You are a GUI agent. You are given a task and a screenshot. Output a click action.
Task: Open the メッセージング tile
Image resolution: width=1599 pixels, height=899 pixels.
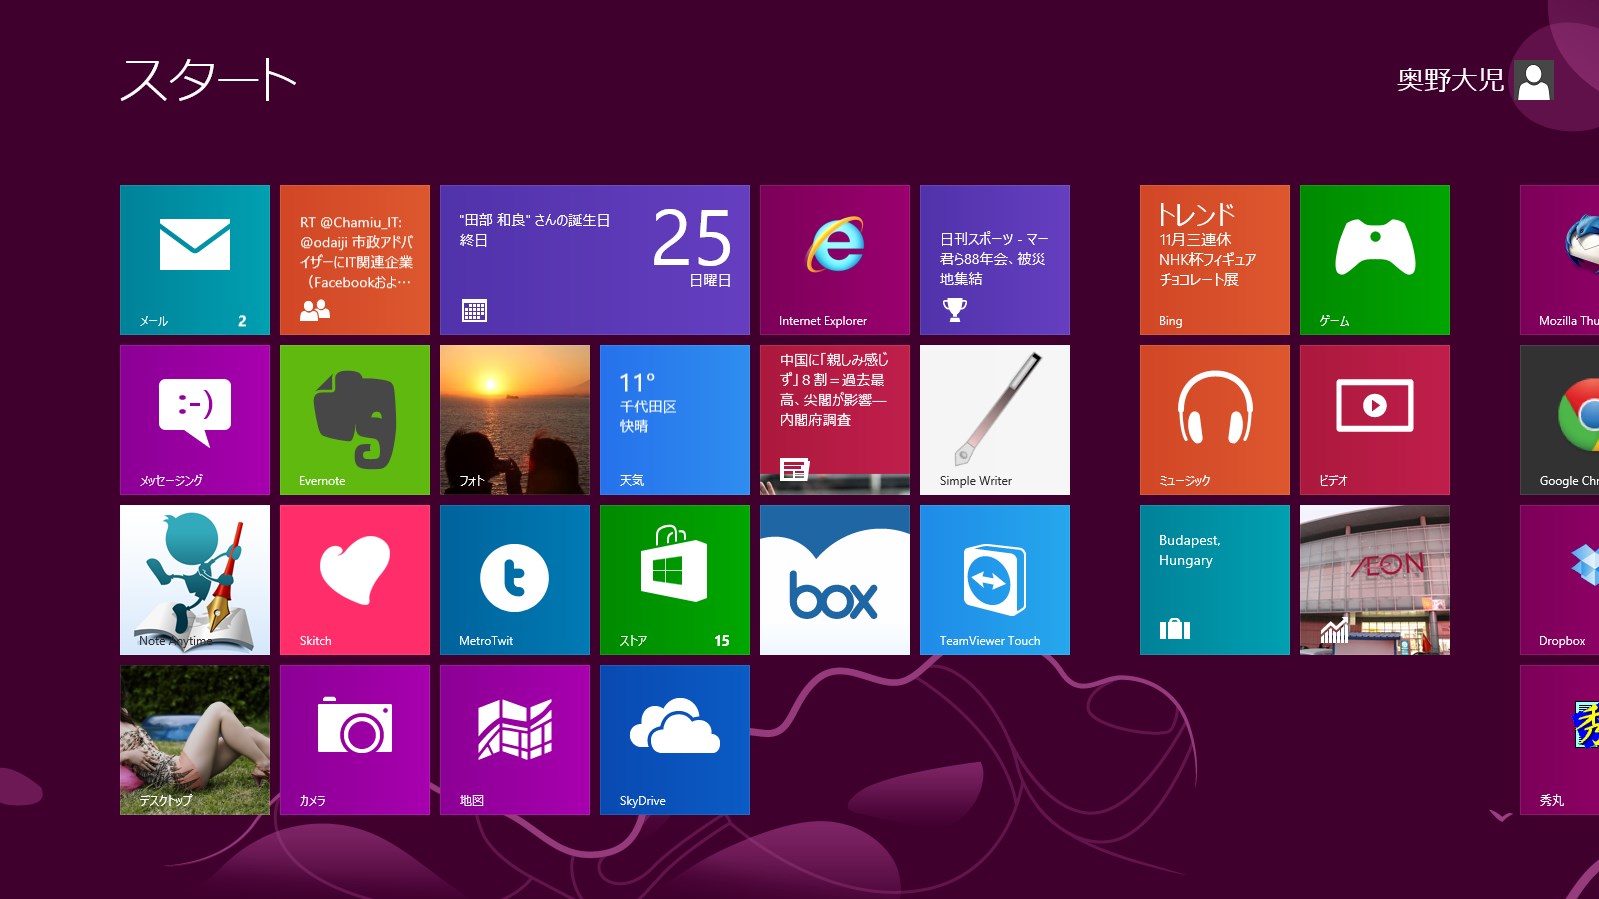click(195, 420)
